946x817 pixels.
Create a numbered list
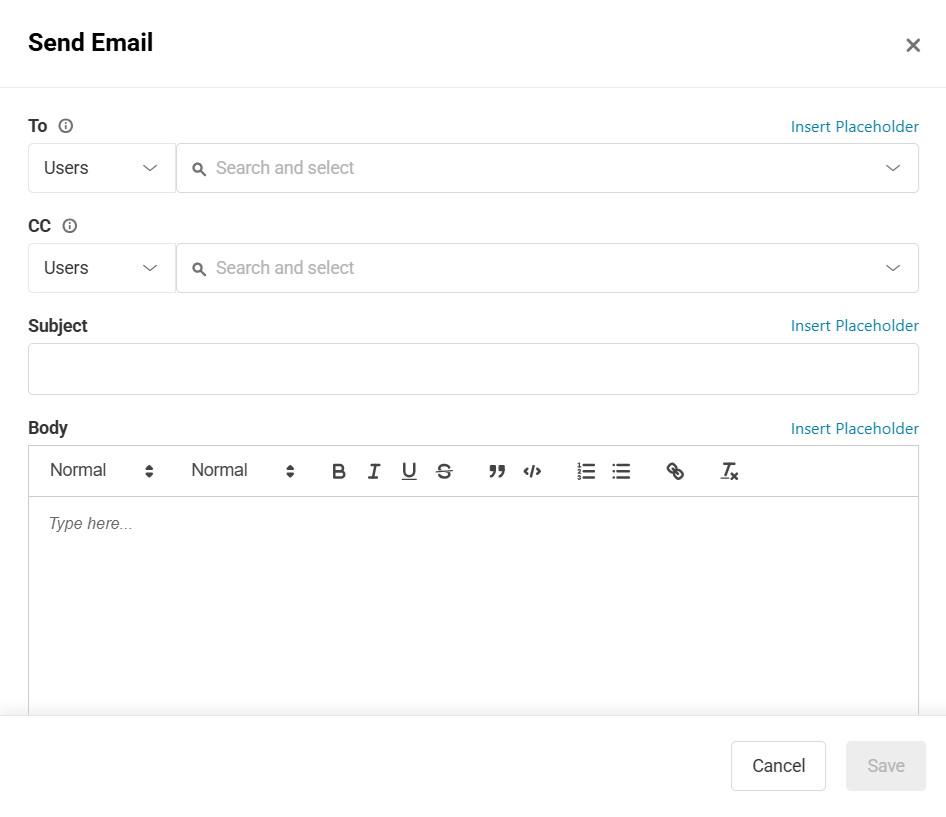pos(586,471)
